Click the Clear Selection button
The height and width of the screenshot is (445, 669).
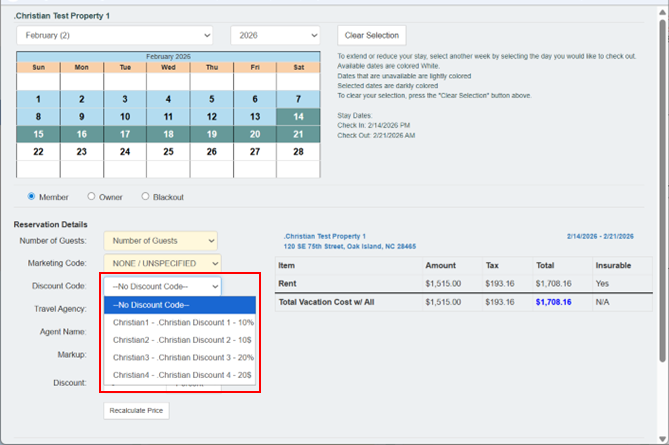coord(371,35)
